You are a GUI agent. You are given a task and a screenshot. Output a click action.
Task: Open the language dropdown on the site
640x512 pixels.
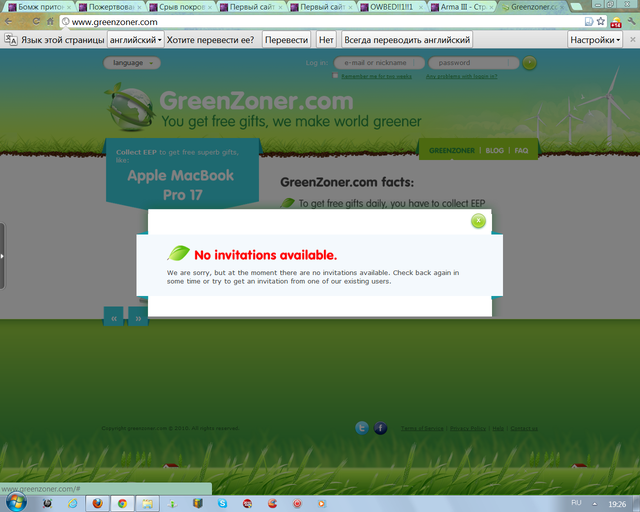click(x=132, y=63)
